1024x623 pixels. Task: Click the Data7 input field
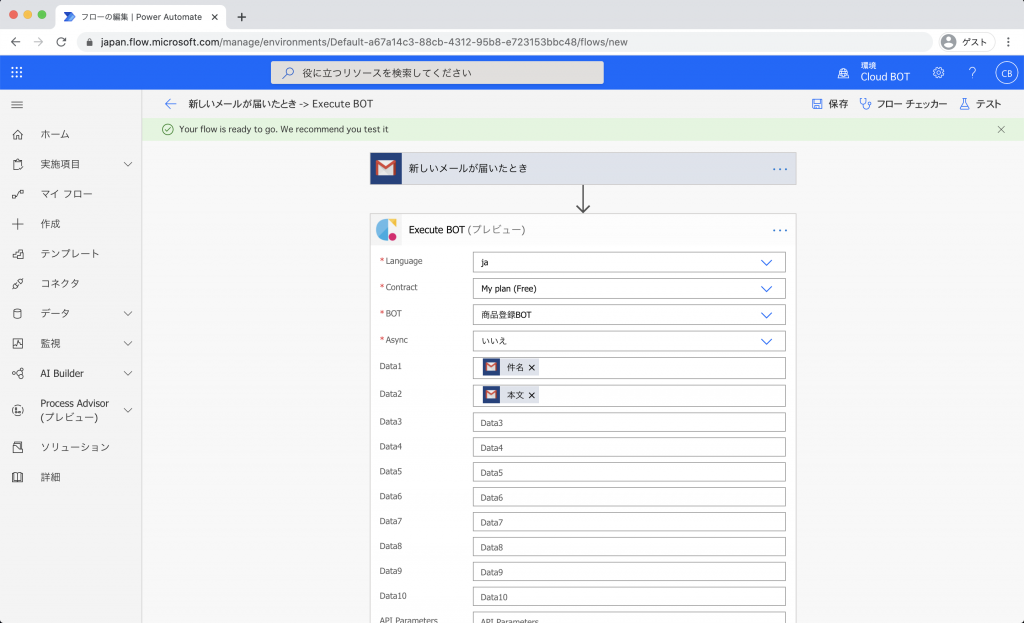pos(629,522)
